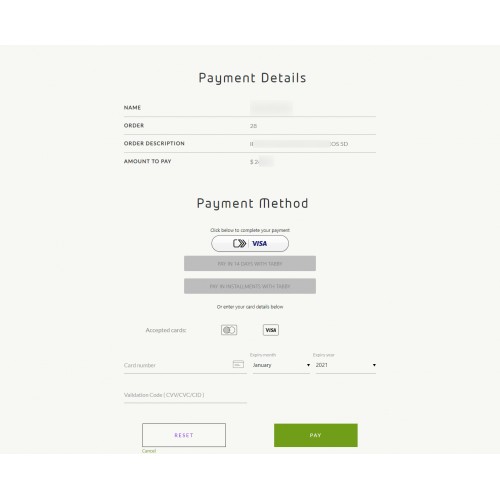500x500 pixels.
Task: Focus the Validation Code CVV field
Action: [185, 395]
